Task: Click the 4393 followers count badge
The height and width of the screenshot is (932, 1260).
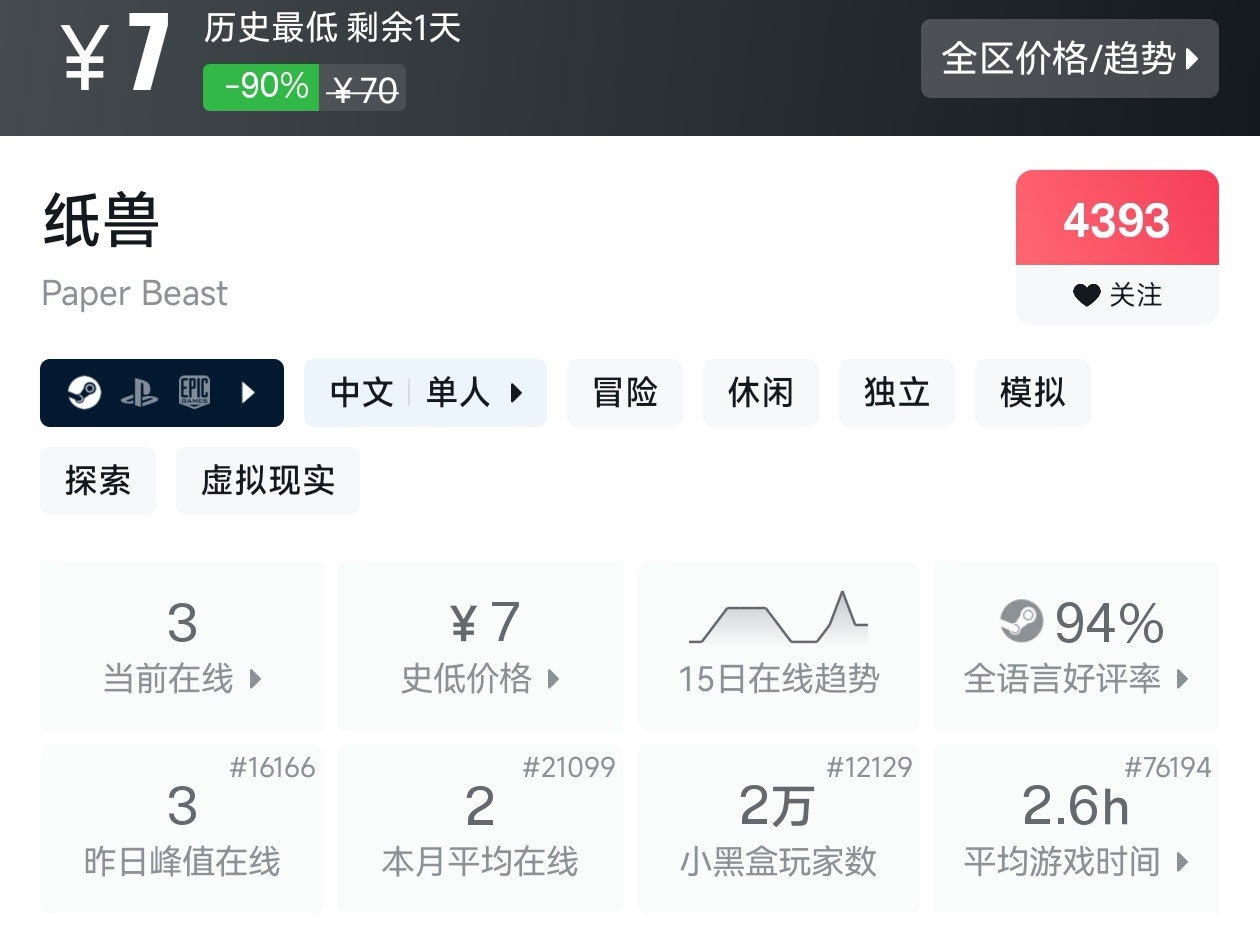Action: click(1117, 220)
